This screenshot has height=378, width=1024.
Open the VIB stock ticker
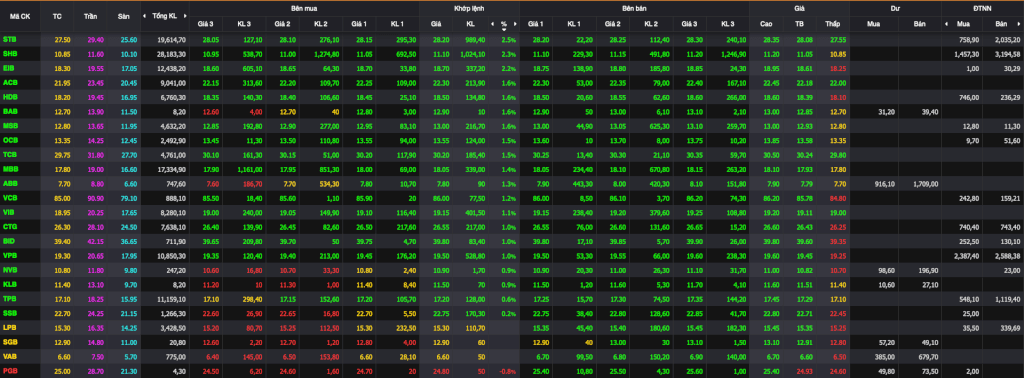pyautogui.click(x=9, y=212)
